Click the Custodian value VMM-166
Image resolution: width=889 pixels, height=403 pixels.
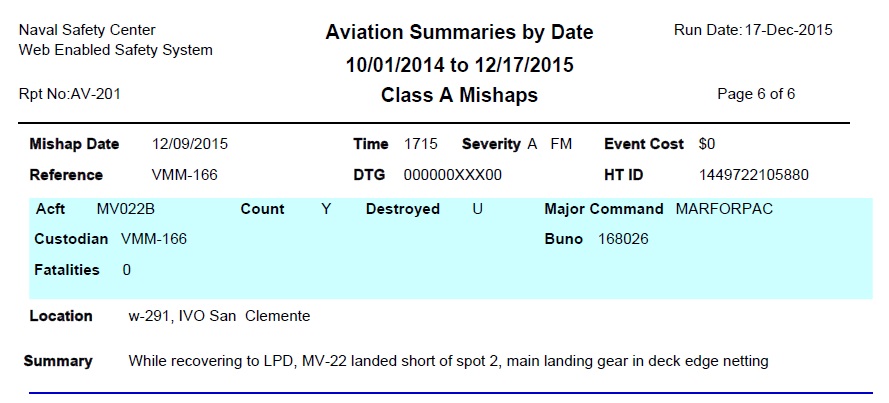pos(154,239)
